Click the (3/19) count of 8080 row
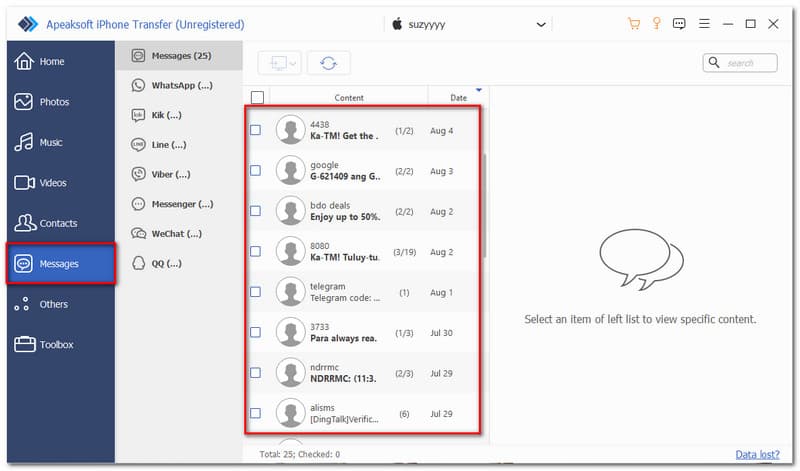The width and height of the screenshot is (800, 471). click(404, 252)
